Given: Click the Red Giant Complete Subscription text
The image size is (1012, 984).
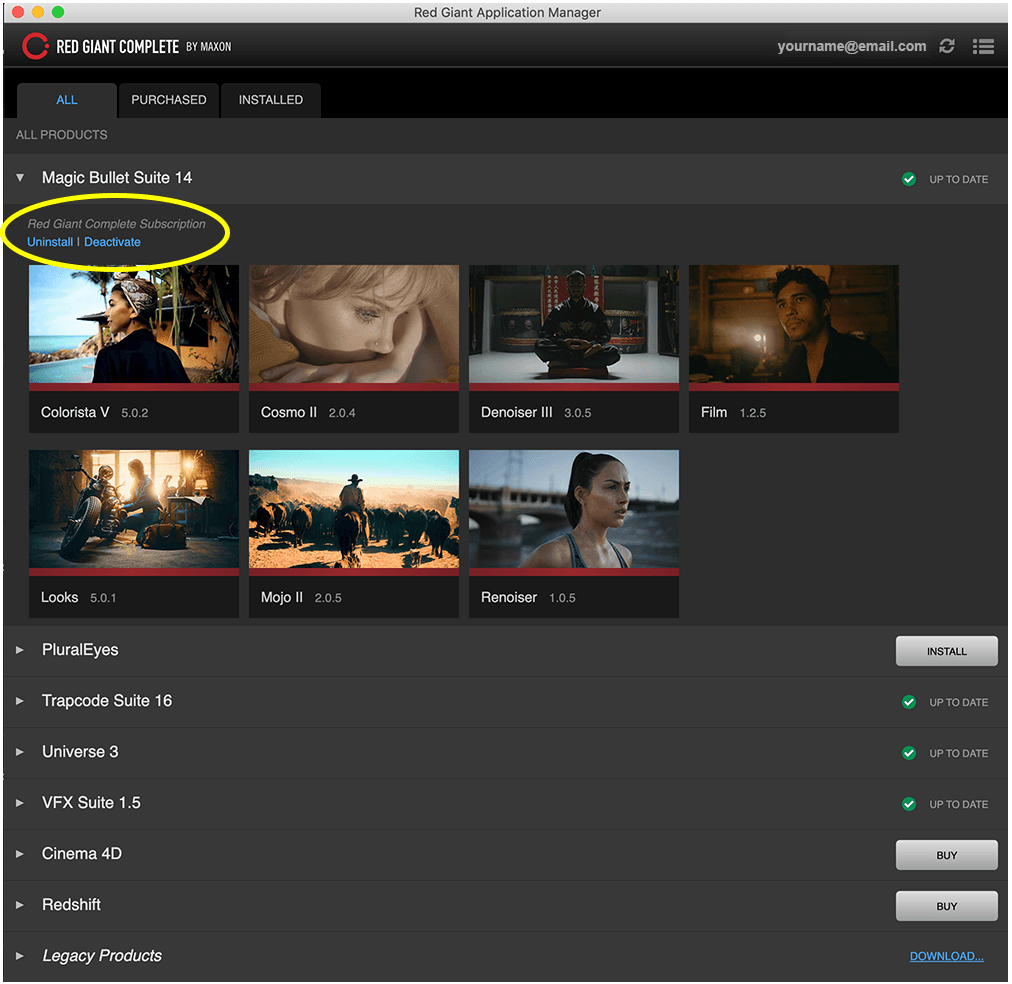Looking at the screenshot, I should pyautogui.click(x=116, y=224).
